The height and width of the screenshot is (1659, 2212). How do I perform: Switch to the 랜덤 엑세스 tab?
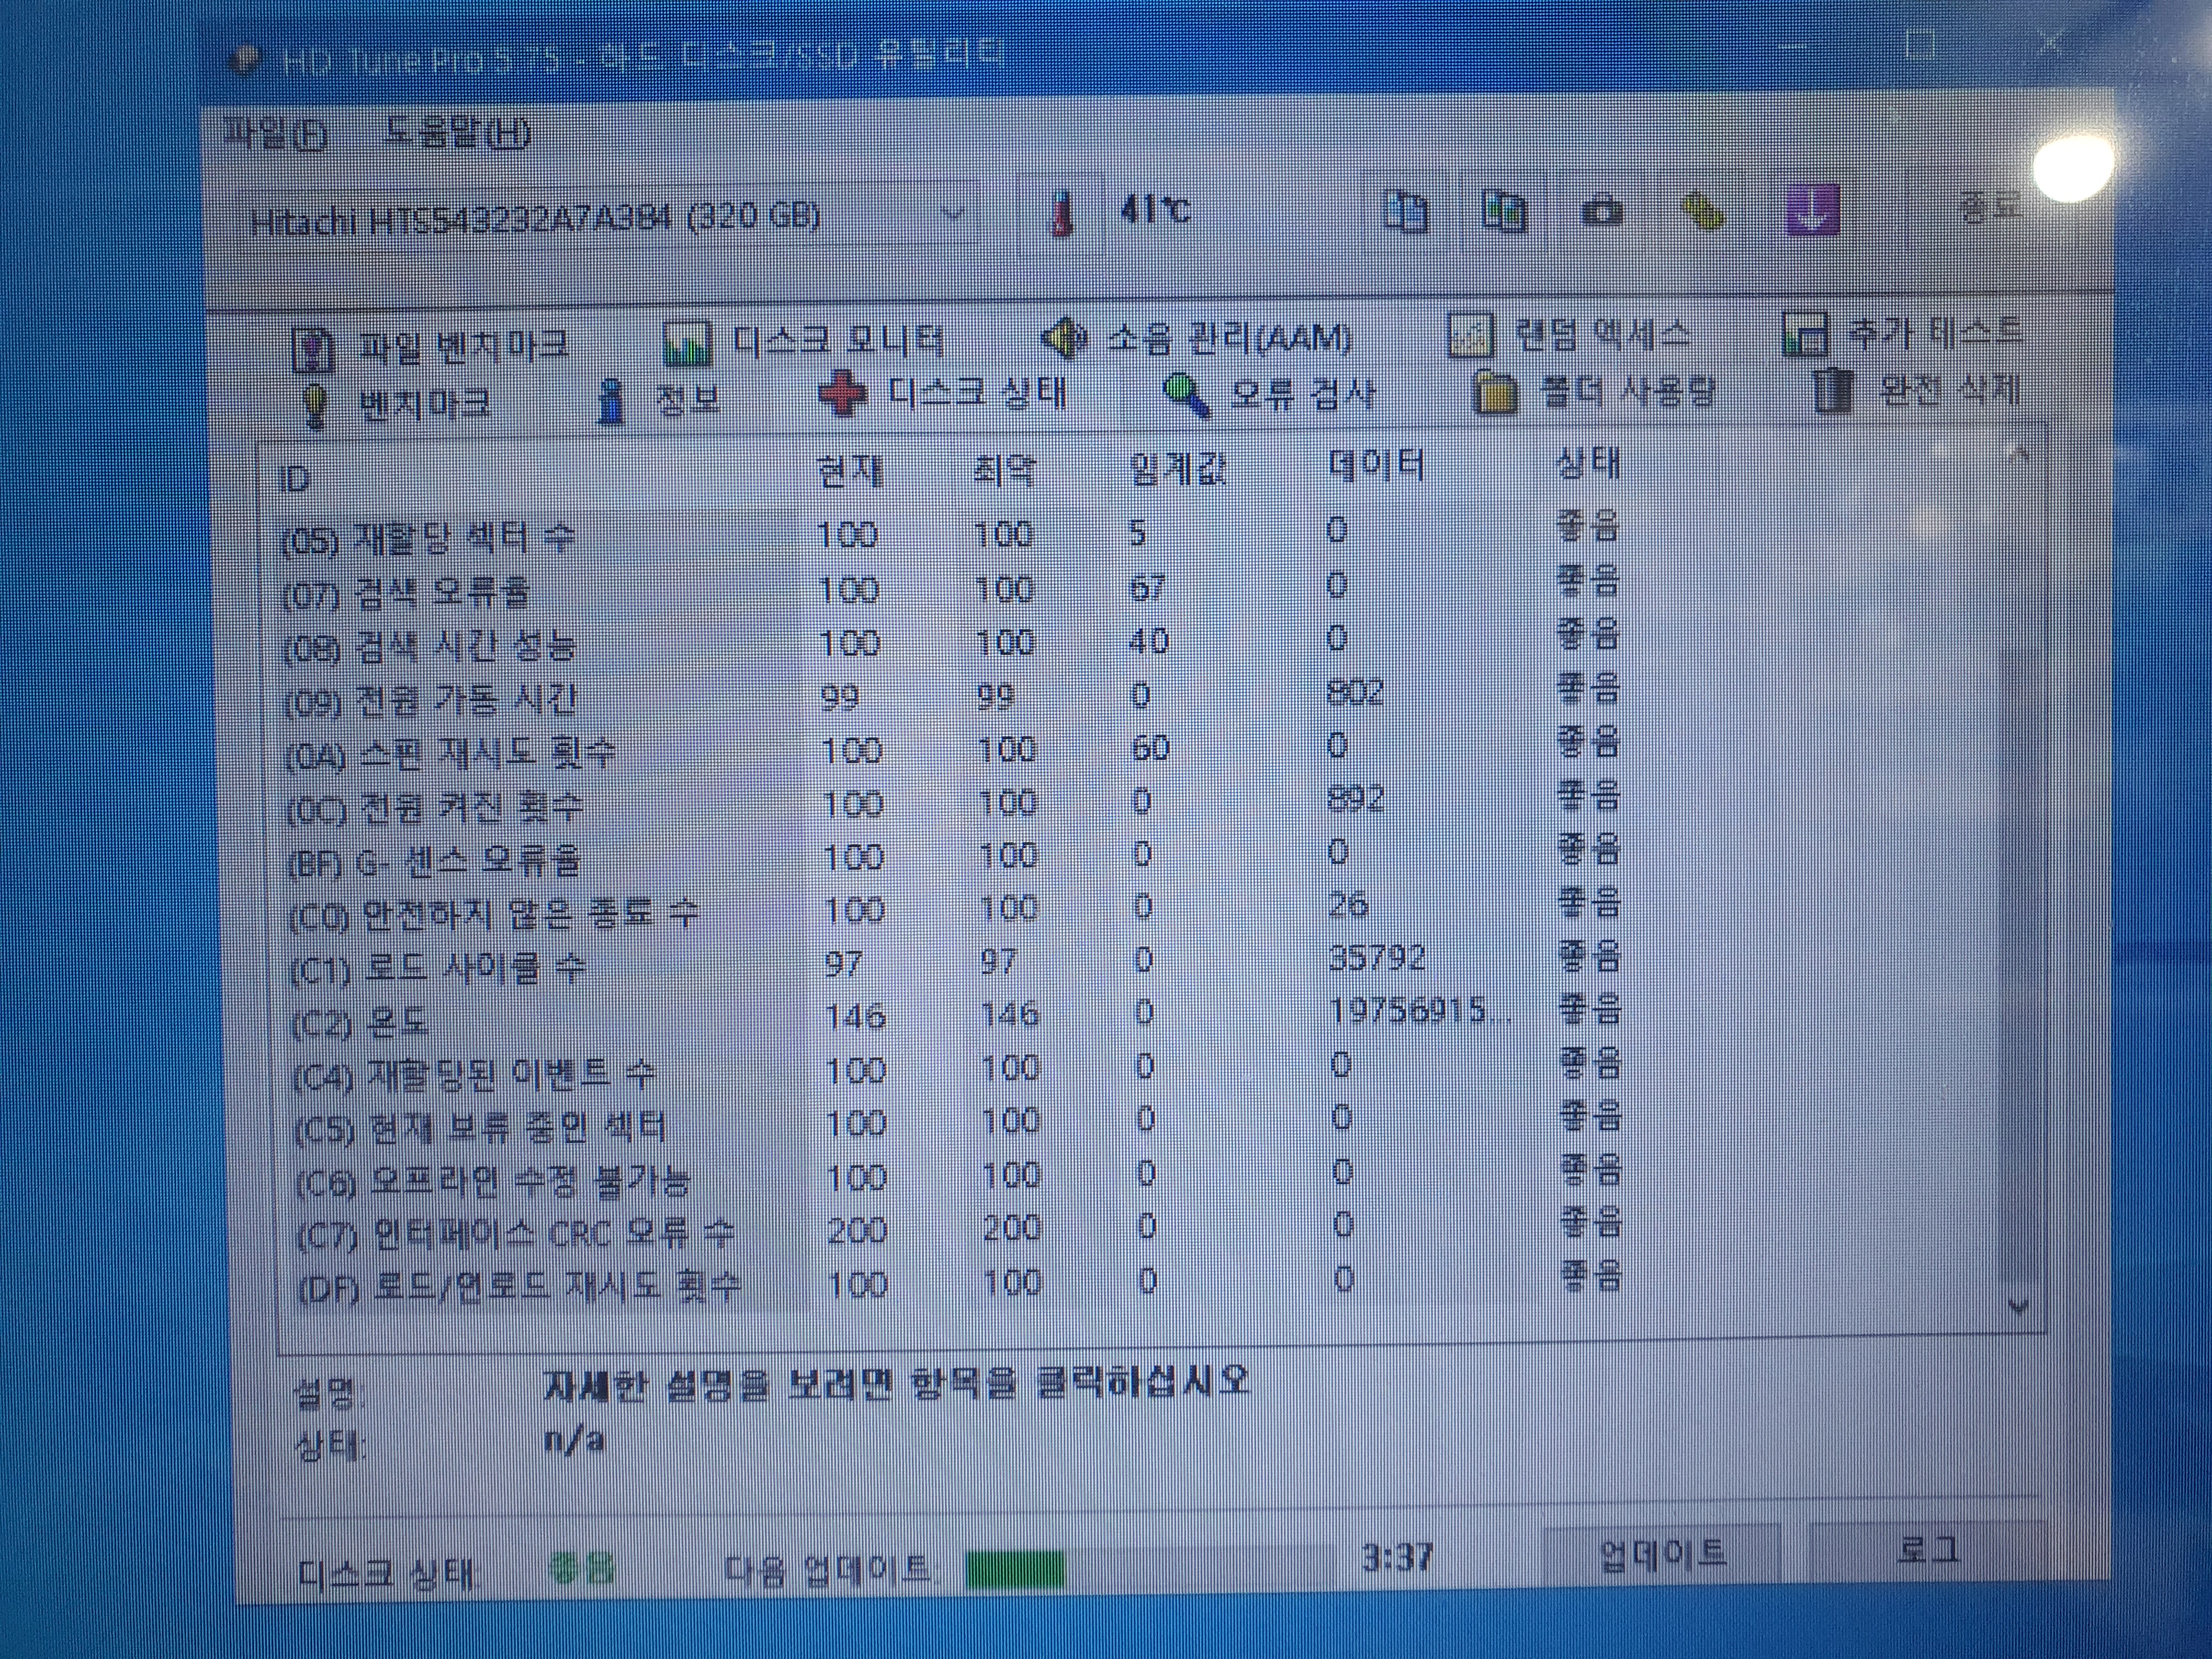coord(1570,335)
